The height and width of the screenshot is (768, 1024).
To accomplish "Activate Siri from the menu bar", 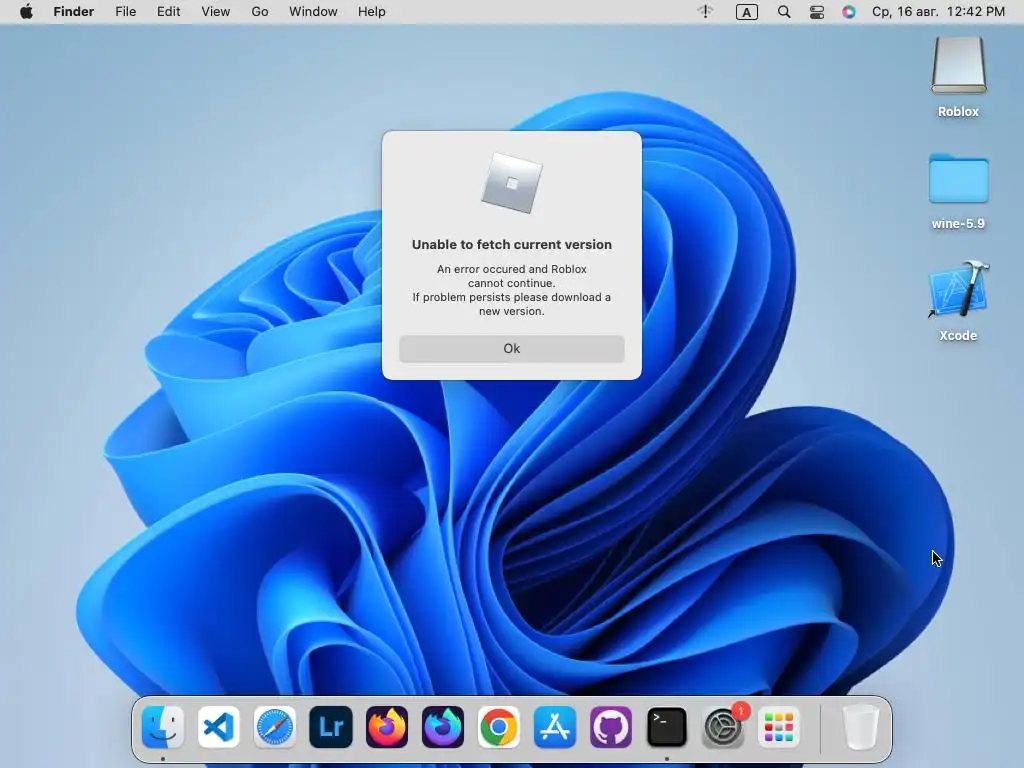I will (848, 12).
